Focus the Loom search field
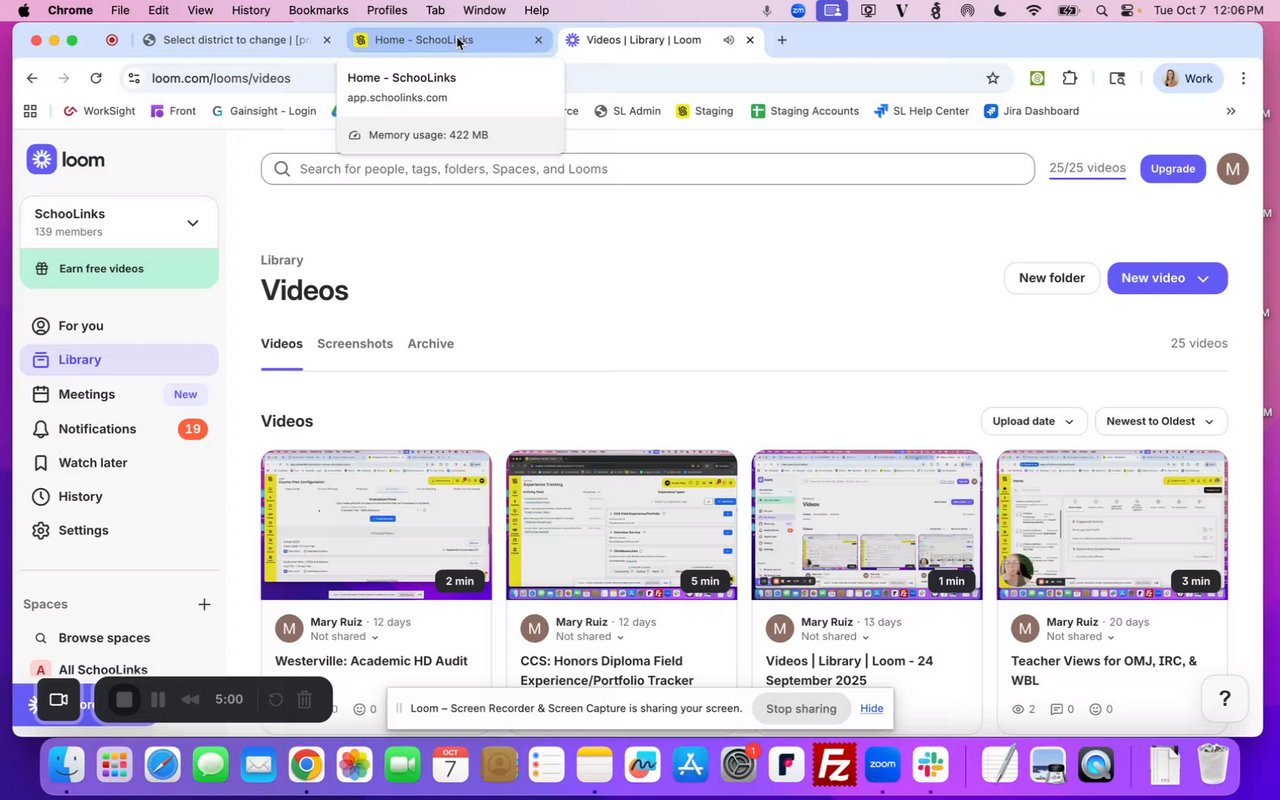Screen dimensions: 1280x800 point(648,169)
